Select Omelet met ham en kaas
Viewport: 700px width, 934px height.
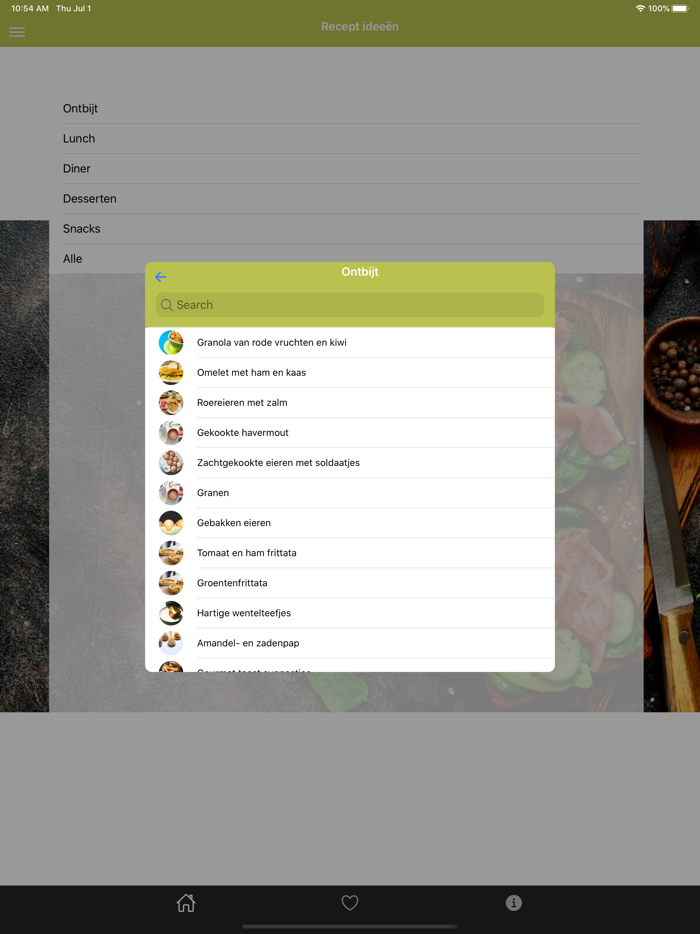coord(350,373)
